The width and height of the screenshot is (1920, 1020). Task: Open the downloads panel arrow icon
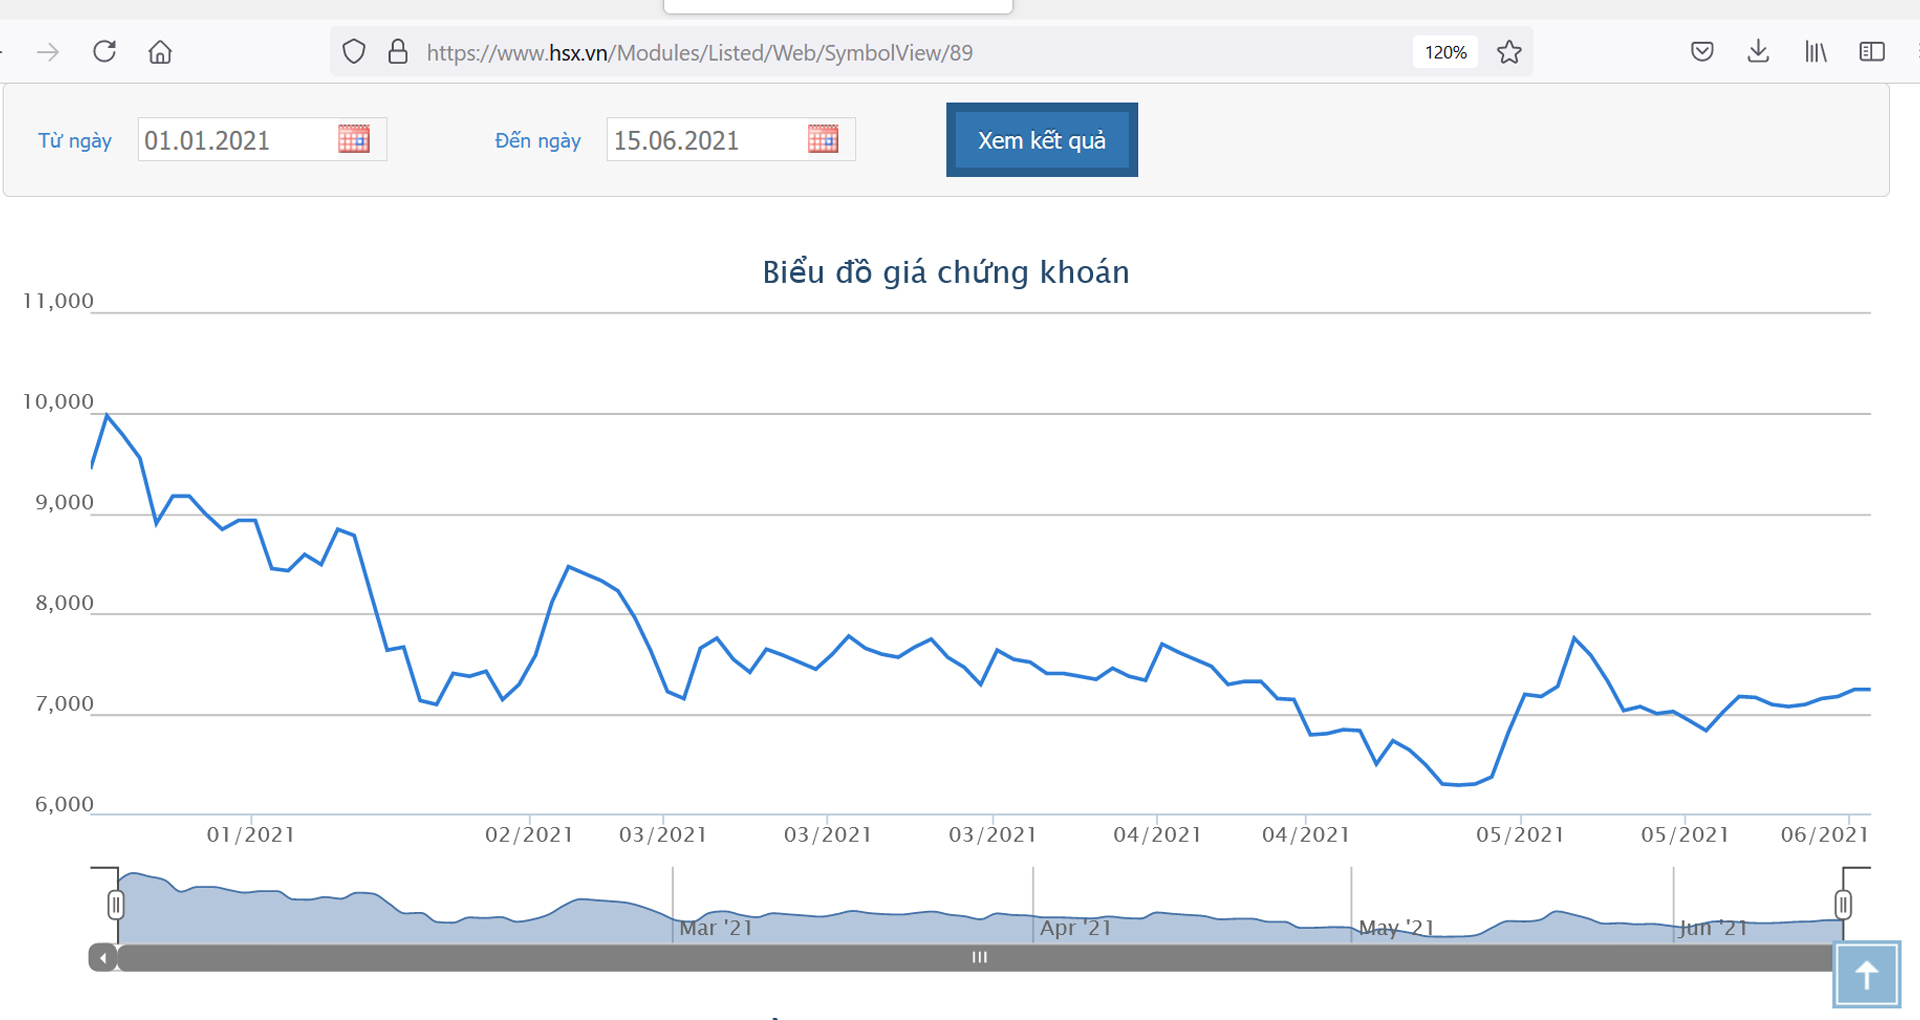tap(1758, 52)
